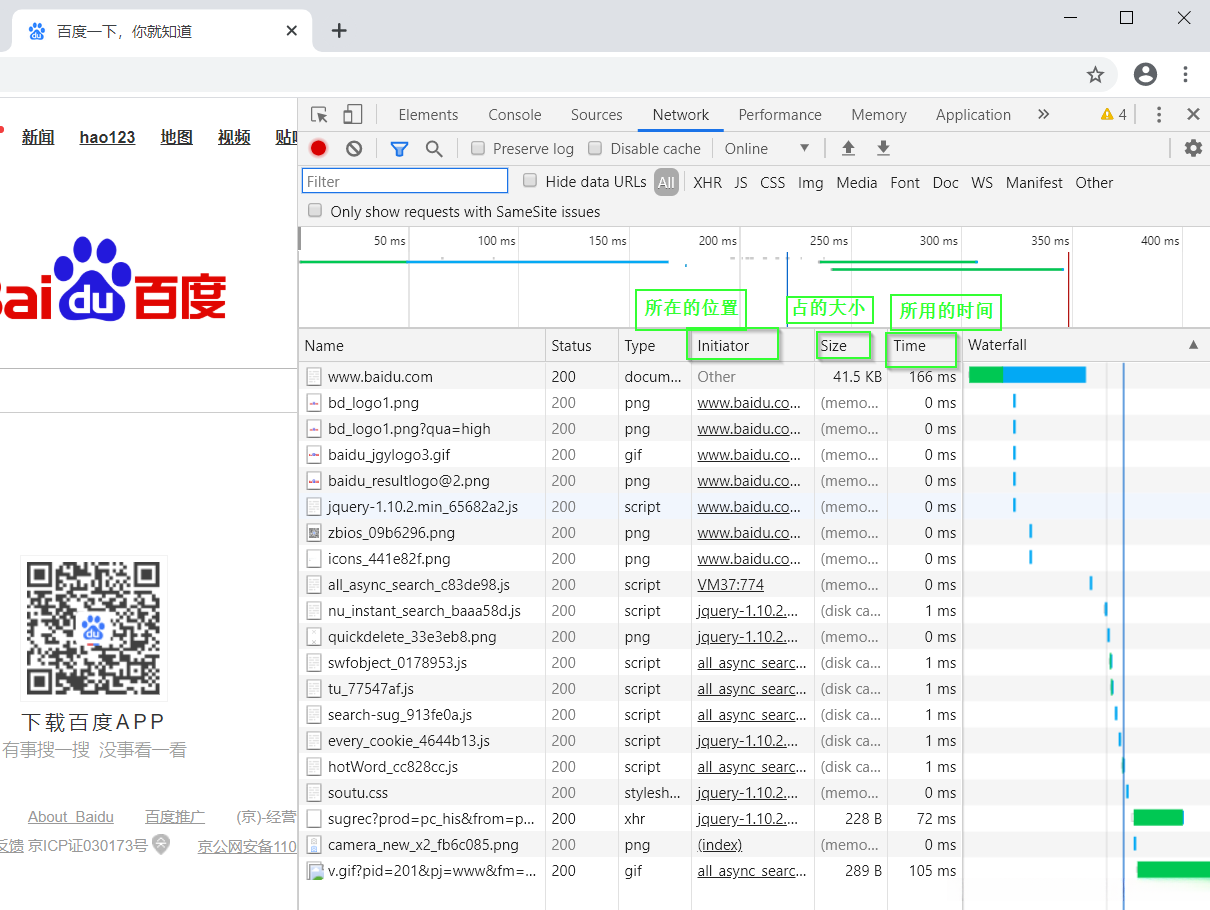
Task: Check the Disable cache option
Action: coord(595,149)
